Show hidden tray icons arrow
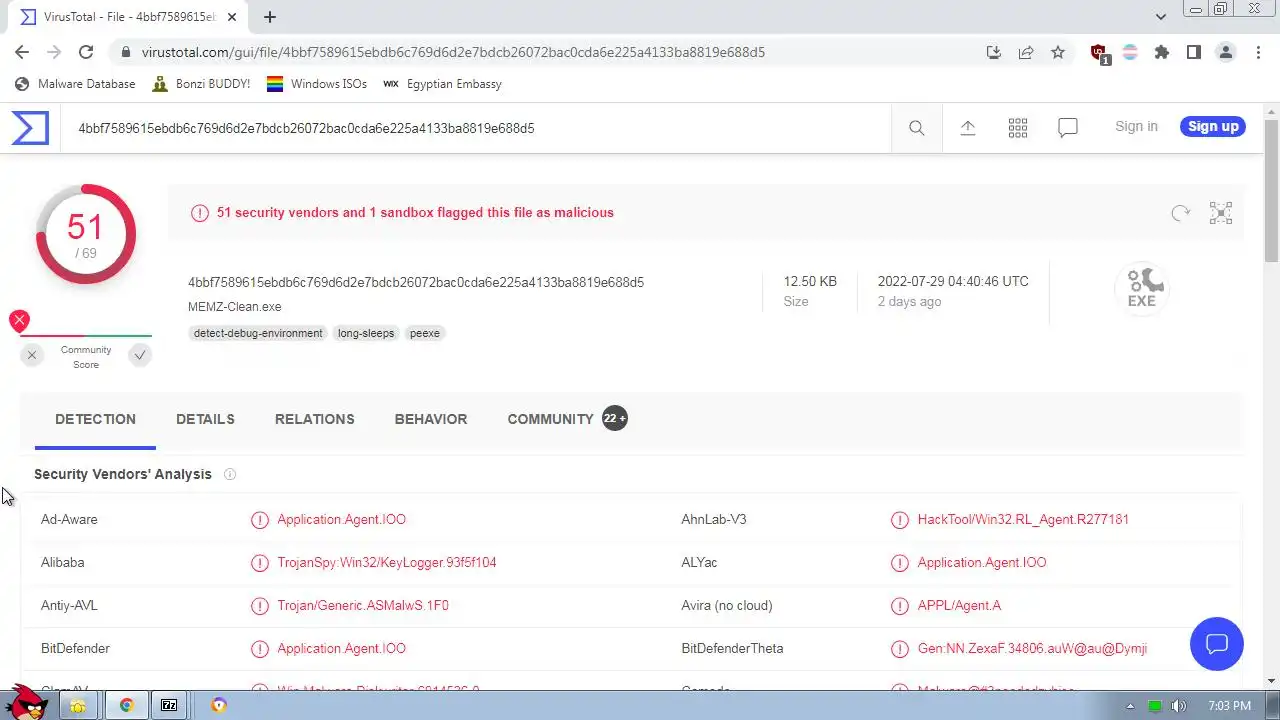1280x720 pixels. point(1130,706)
